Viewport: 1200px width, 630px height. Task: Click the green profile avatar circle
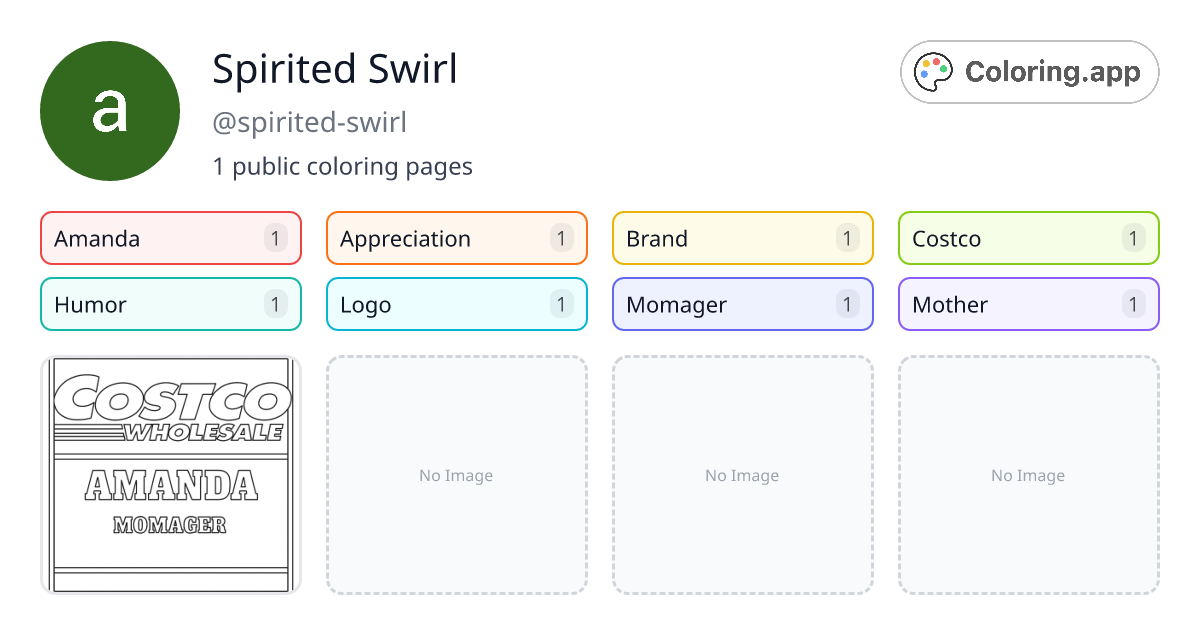tap(110, 111)
